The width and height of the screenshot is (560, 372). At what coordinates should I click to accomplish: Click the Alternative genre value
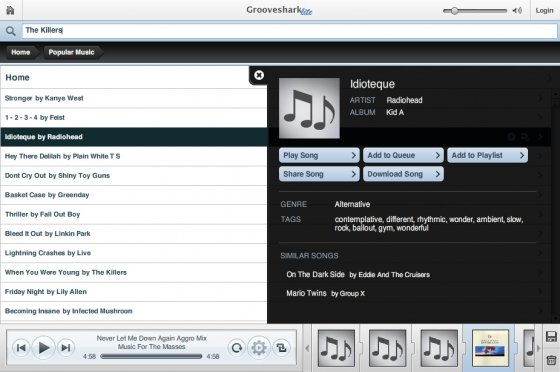click(x=352, y=204)
